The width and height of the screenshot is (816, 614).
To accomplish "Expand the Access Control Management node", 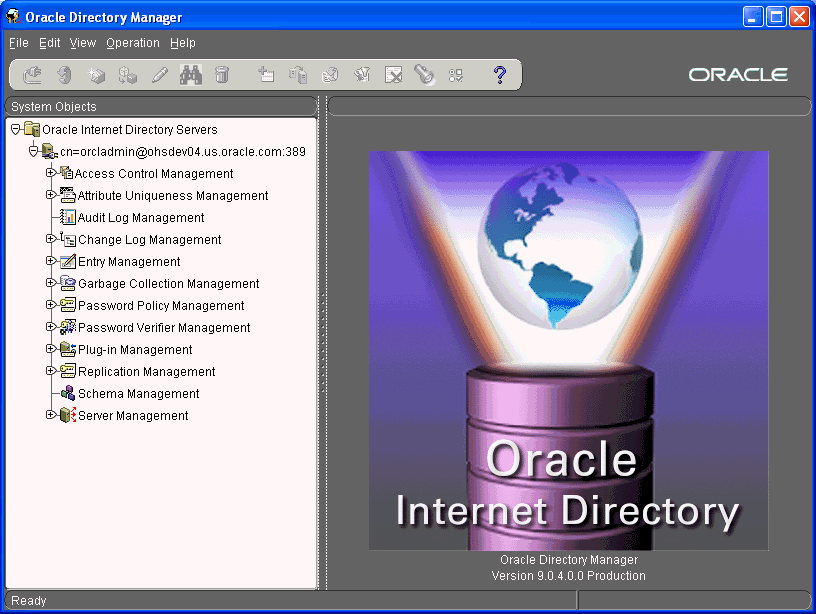I will click(51, 173).
